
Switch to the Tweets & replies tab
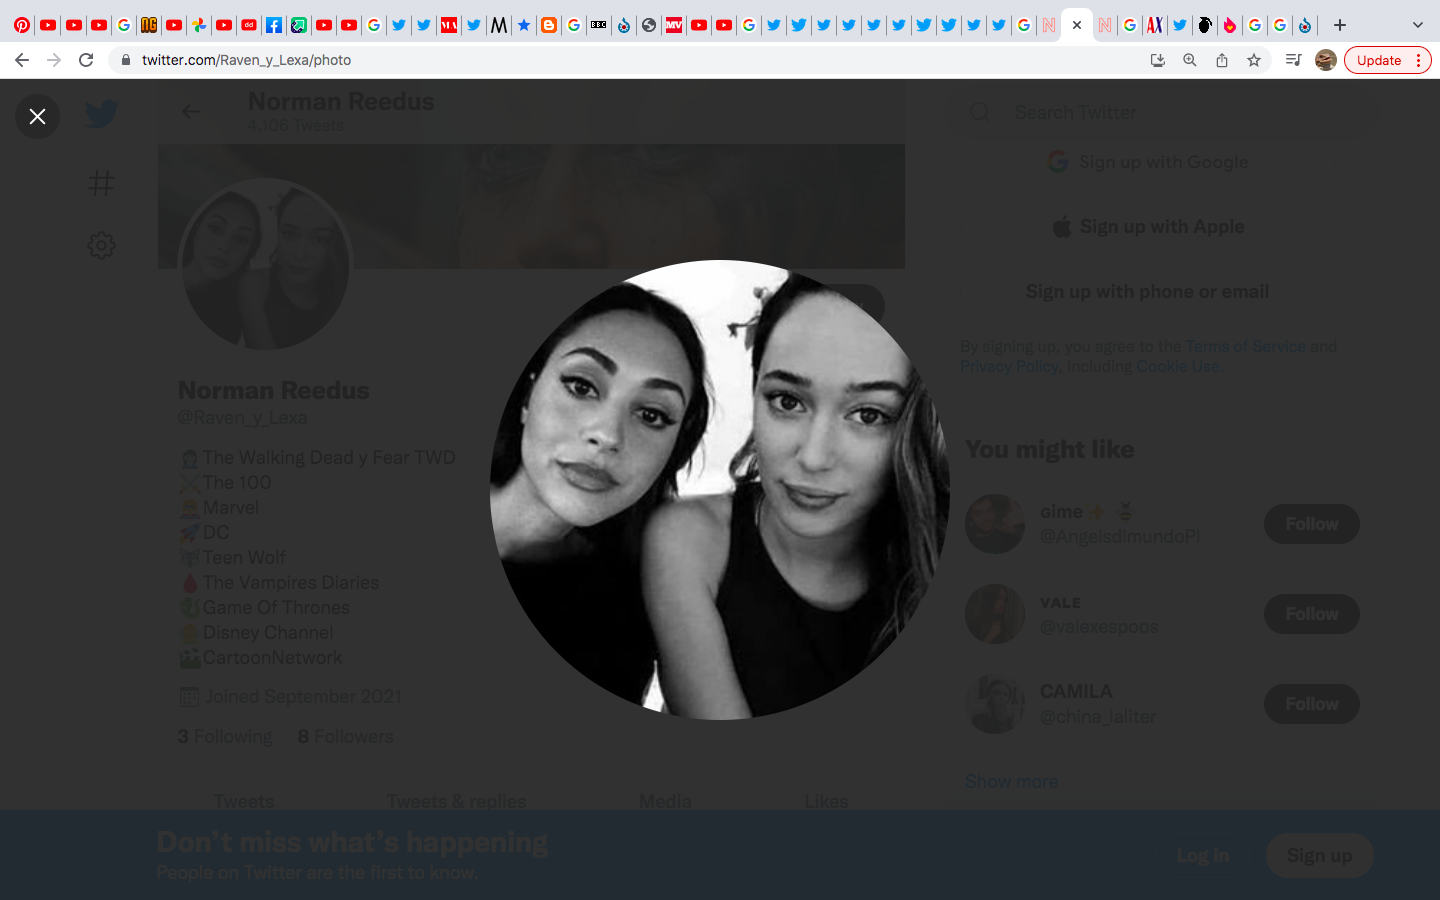tap(456, 800)
